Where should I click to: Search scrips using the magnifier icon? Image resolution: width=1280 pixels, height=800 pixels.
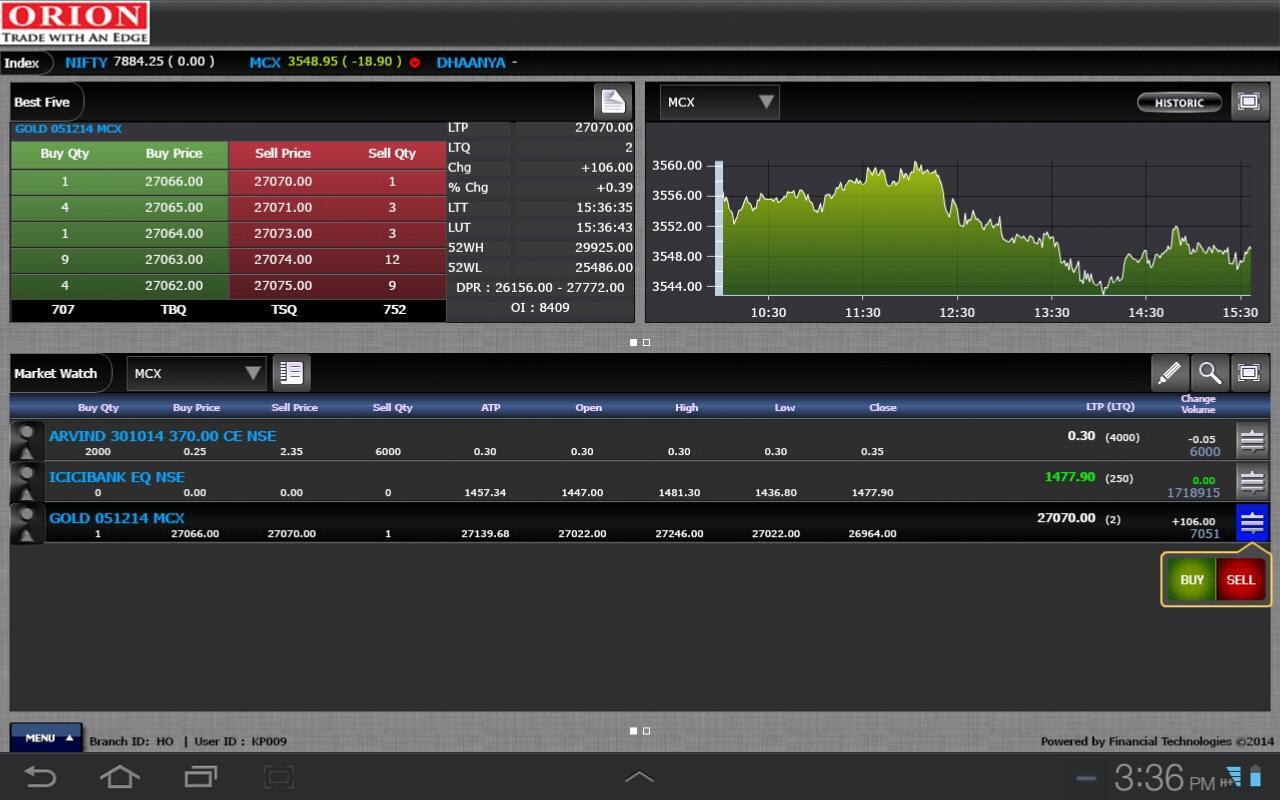1210,372
